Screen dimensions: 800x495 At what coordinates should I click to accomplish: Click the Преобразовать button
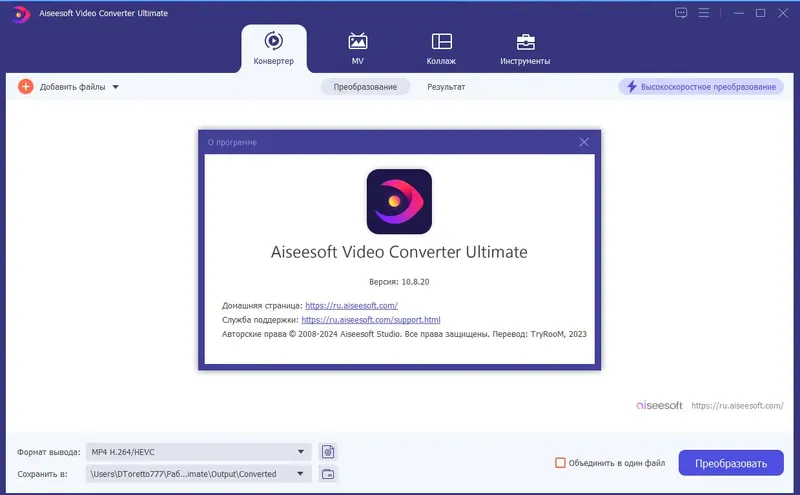[731, 463]
